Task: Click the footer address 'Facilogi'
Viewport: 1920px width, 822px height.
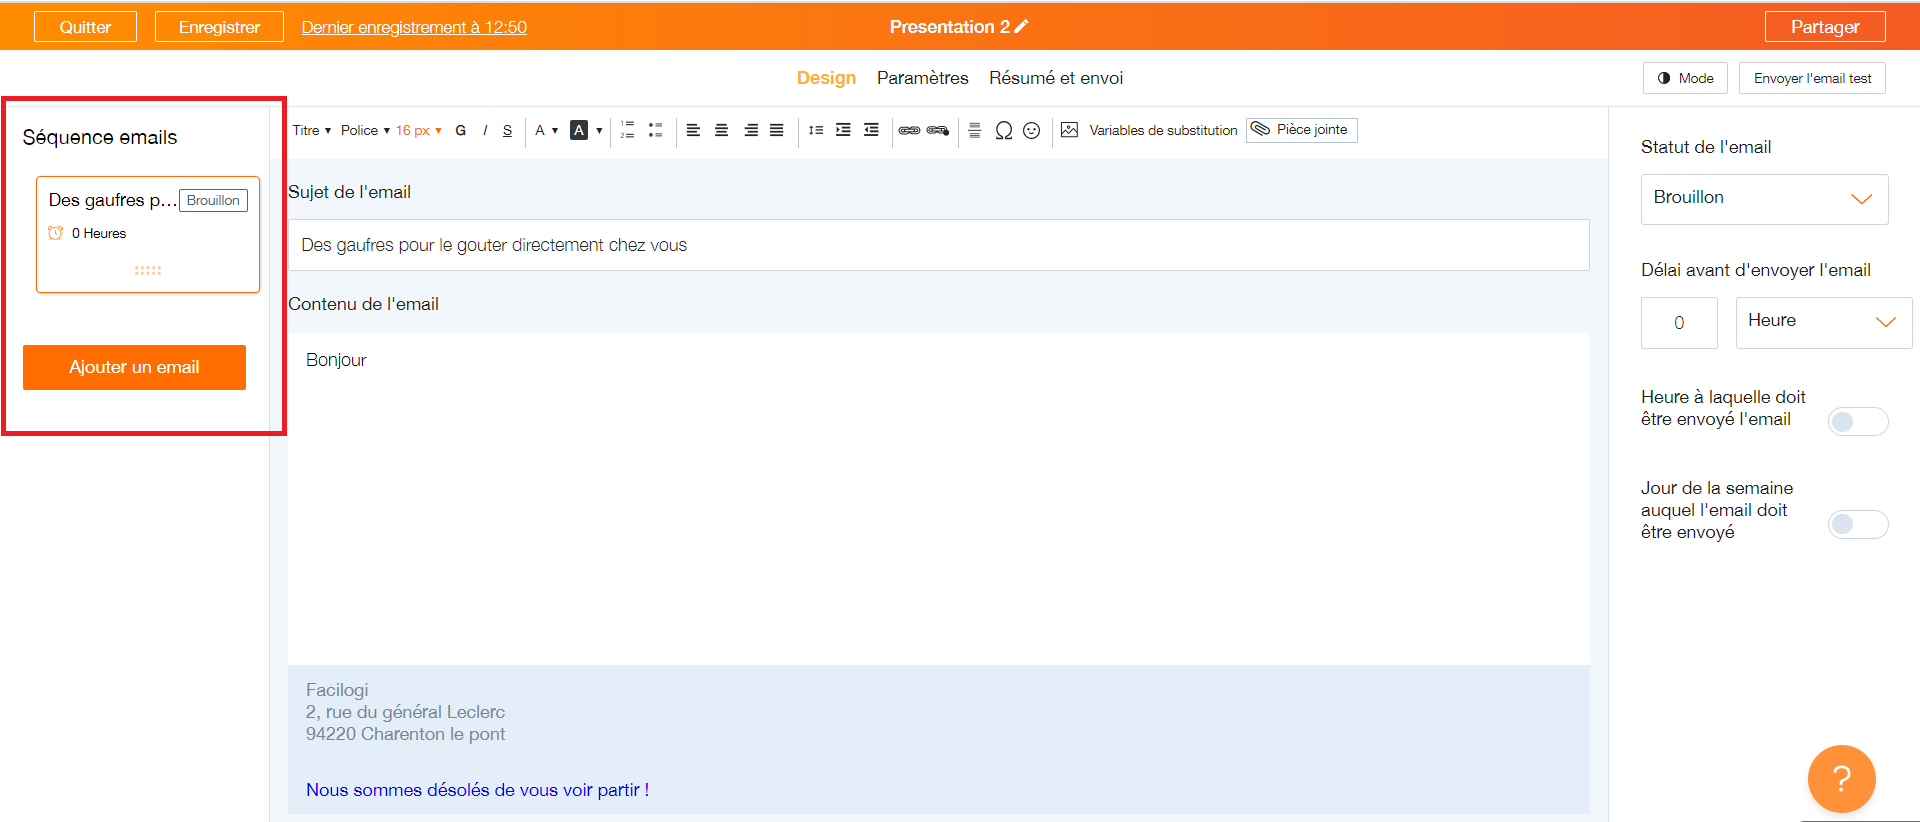Action: point(337,690)
